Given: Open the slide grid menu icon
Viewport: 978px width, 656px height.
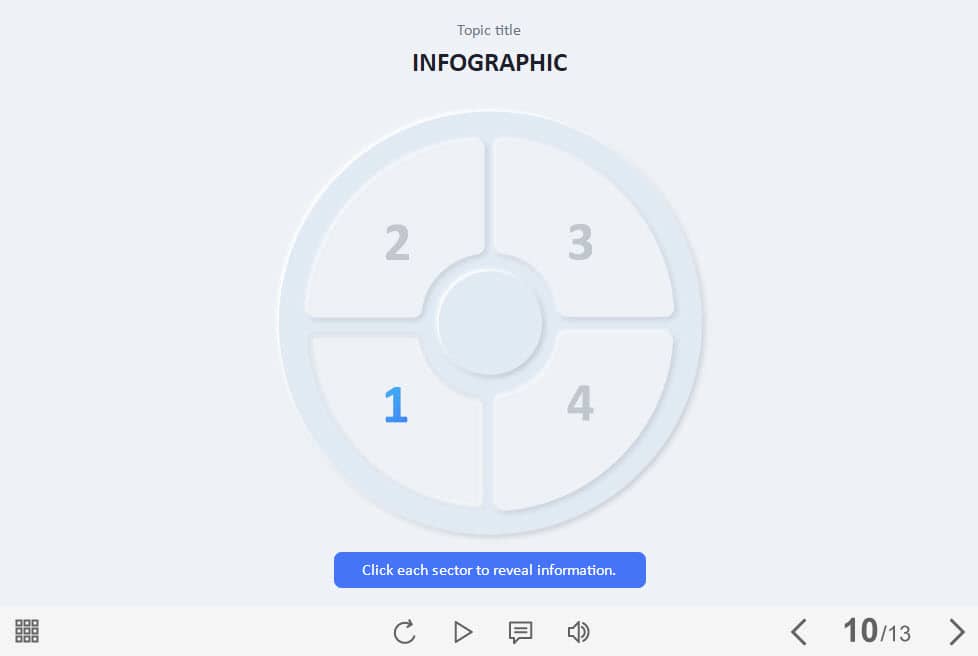Looking at the screenshot, I should [27, 631].
